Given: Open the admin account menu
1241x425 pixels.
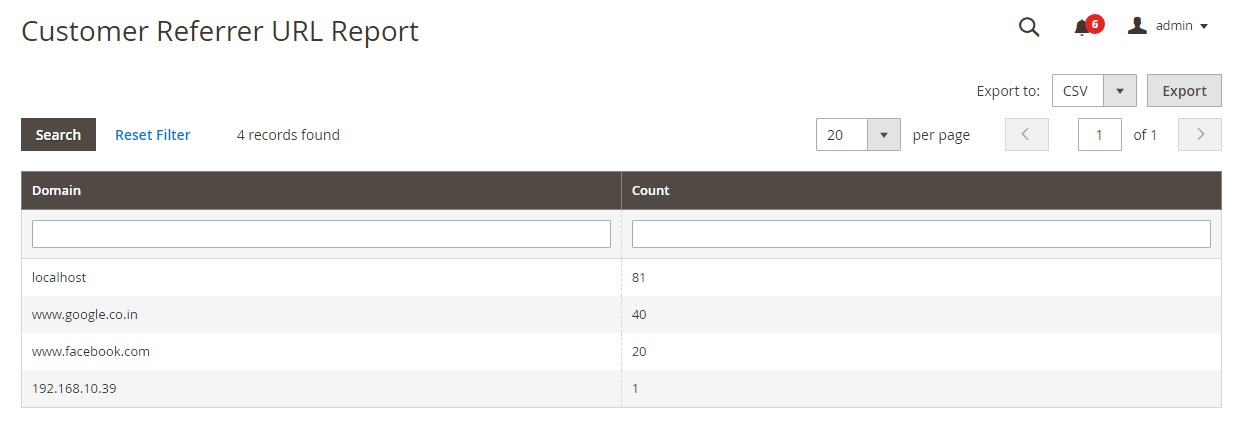Looking at the screenshot, I should point(1168,26).
